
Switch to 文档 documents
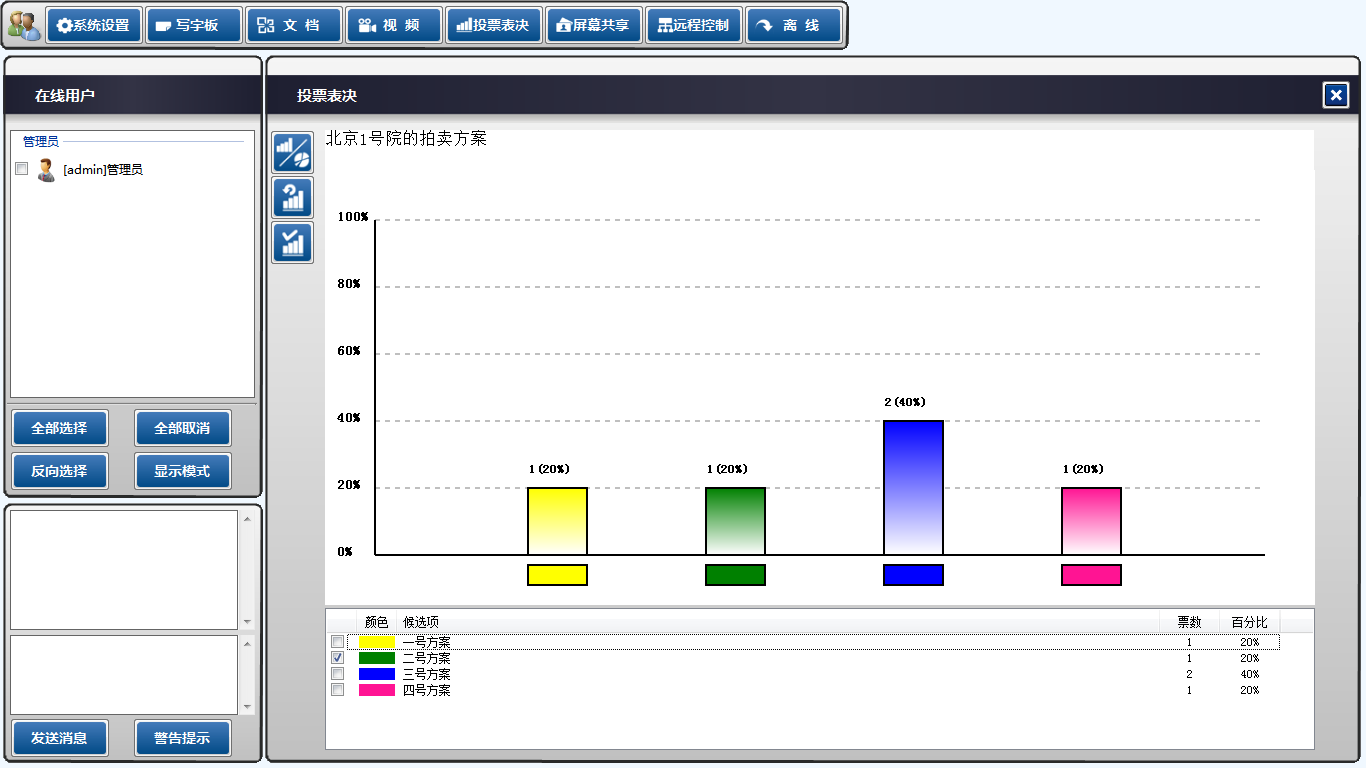[x=294, y=25]
